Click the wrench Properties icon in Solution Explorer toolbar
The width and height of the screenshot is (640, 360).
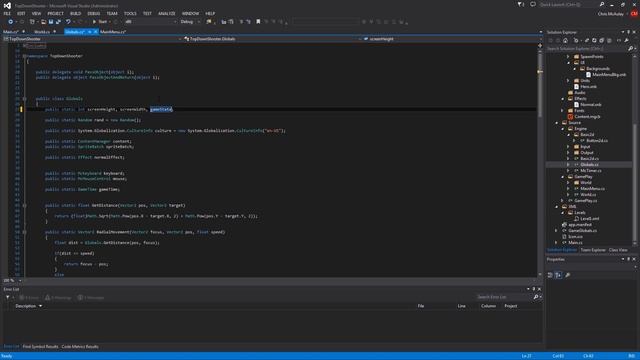coord(627,40)
